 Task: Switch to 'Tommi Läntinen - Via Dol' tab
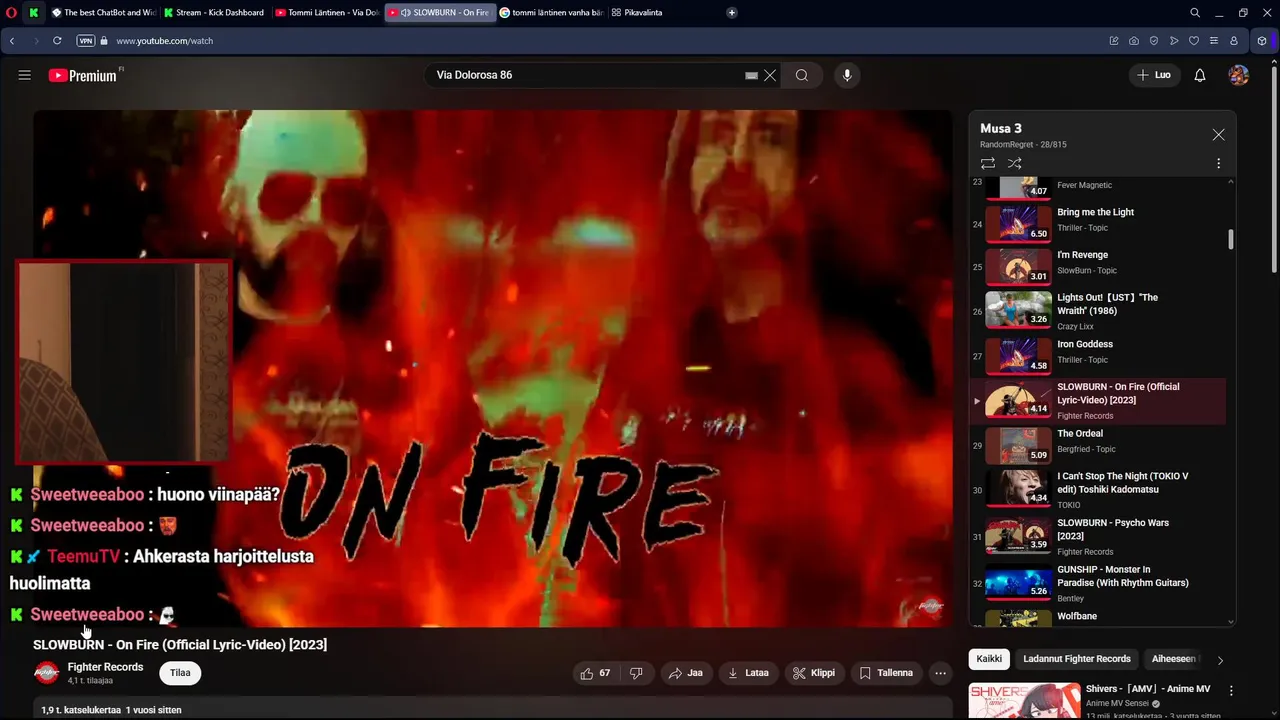coord(326,13)
